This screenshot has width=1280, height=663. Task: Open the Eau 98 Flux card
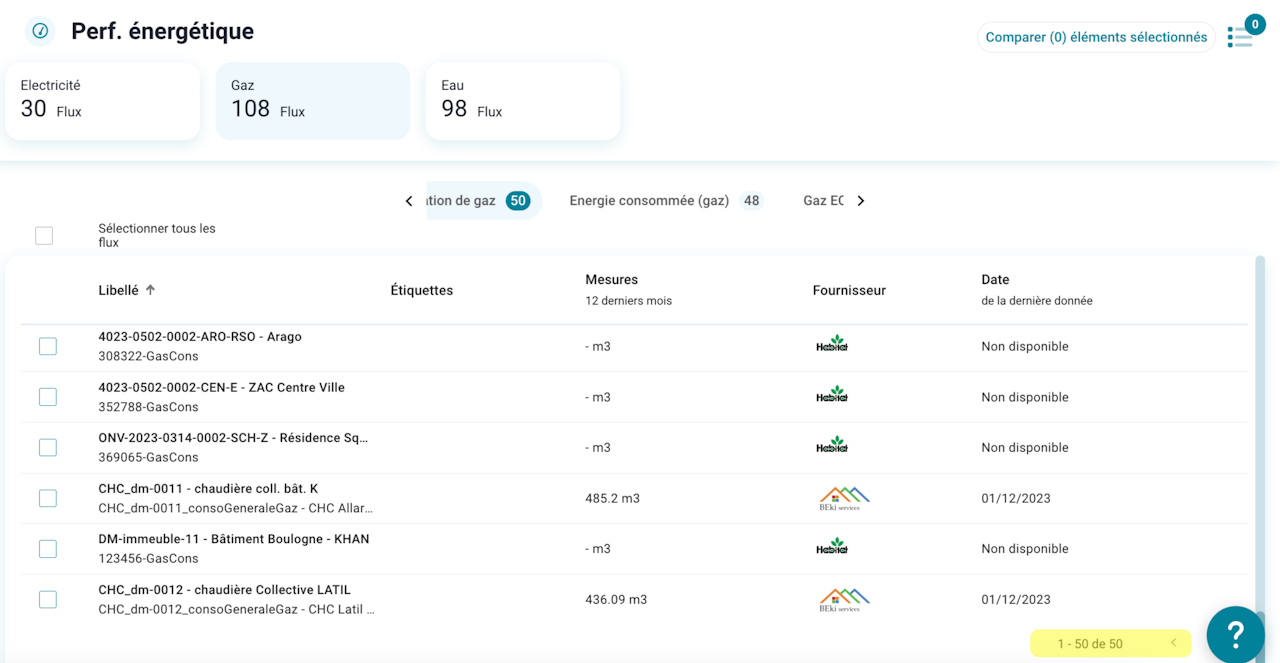point(522,101)
